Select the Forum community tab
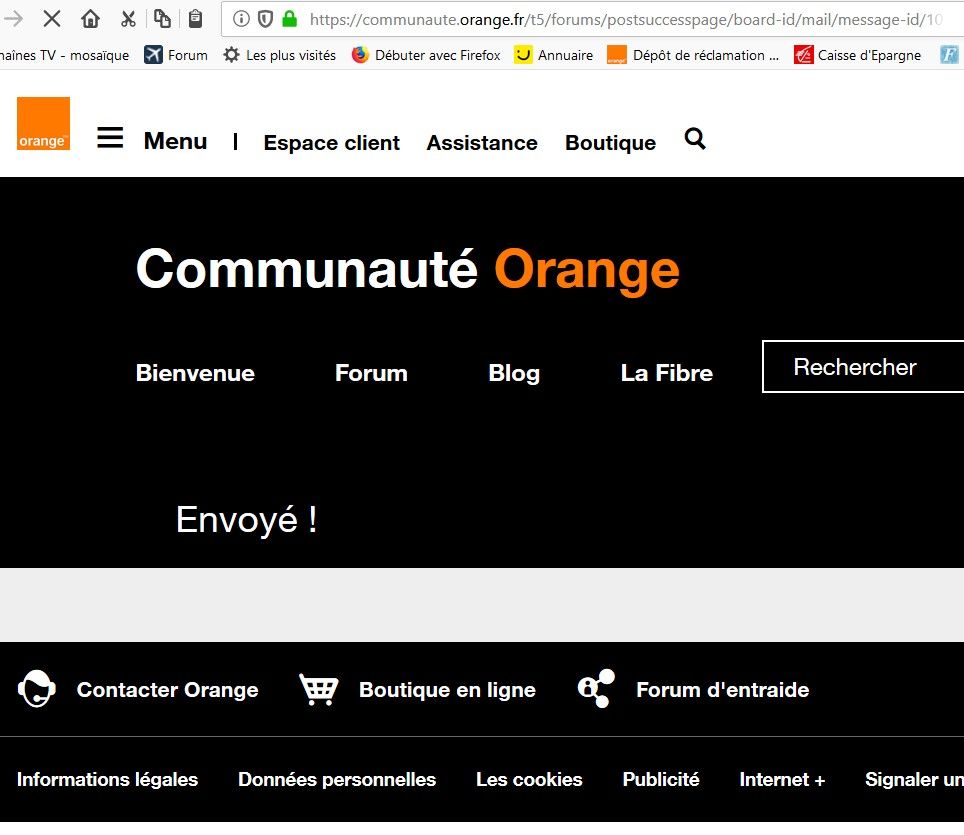 (x=371, y=373)
